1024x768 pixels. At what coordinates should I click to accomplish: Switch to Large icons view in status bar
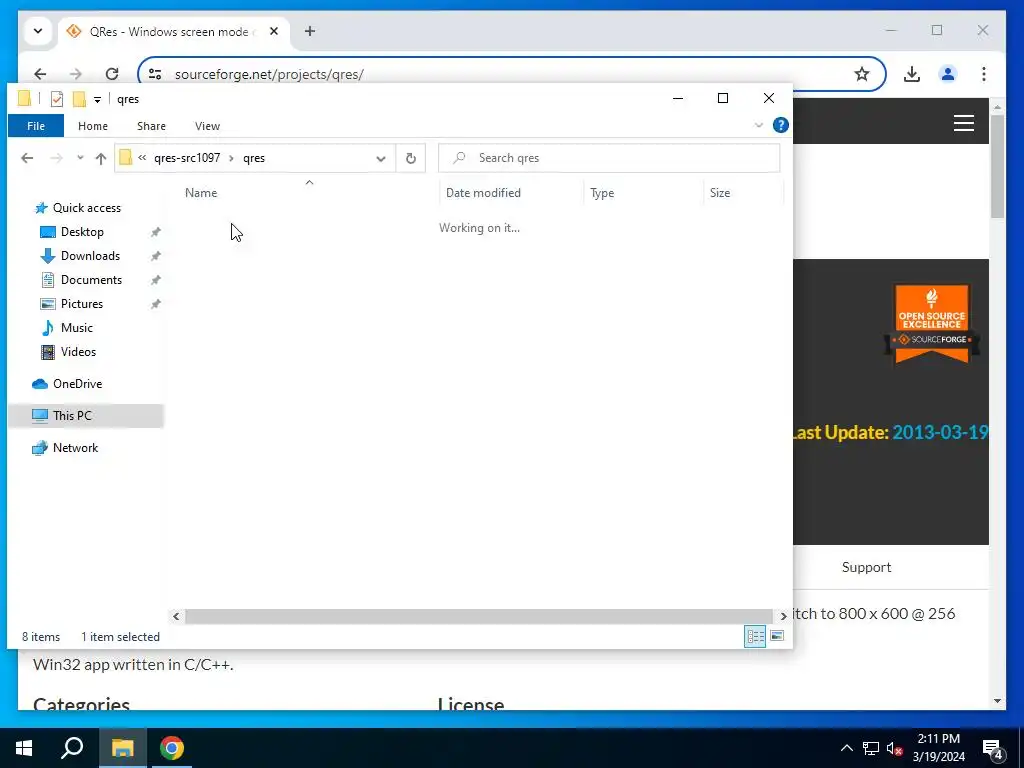point(776,636)
